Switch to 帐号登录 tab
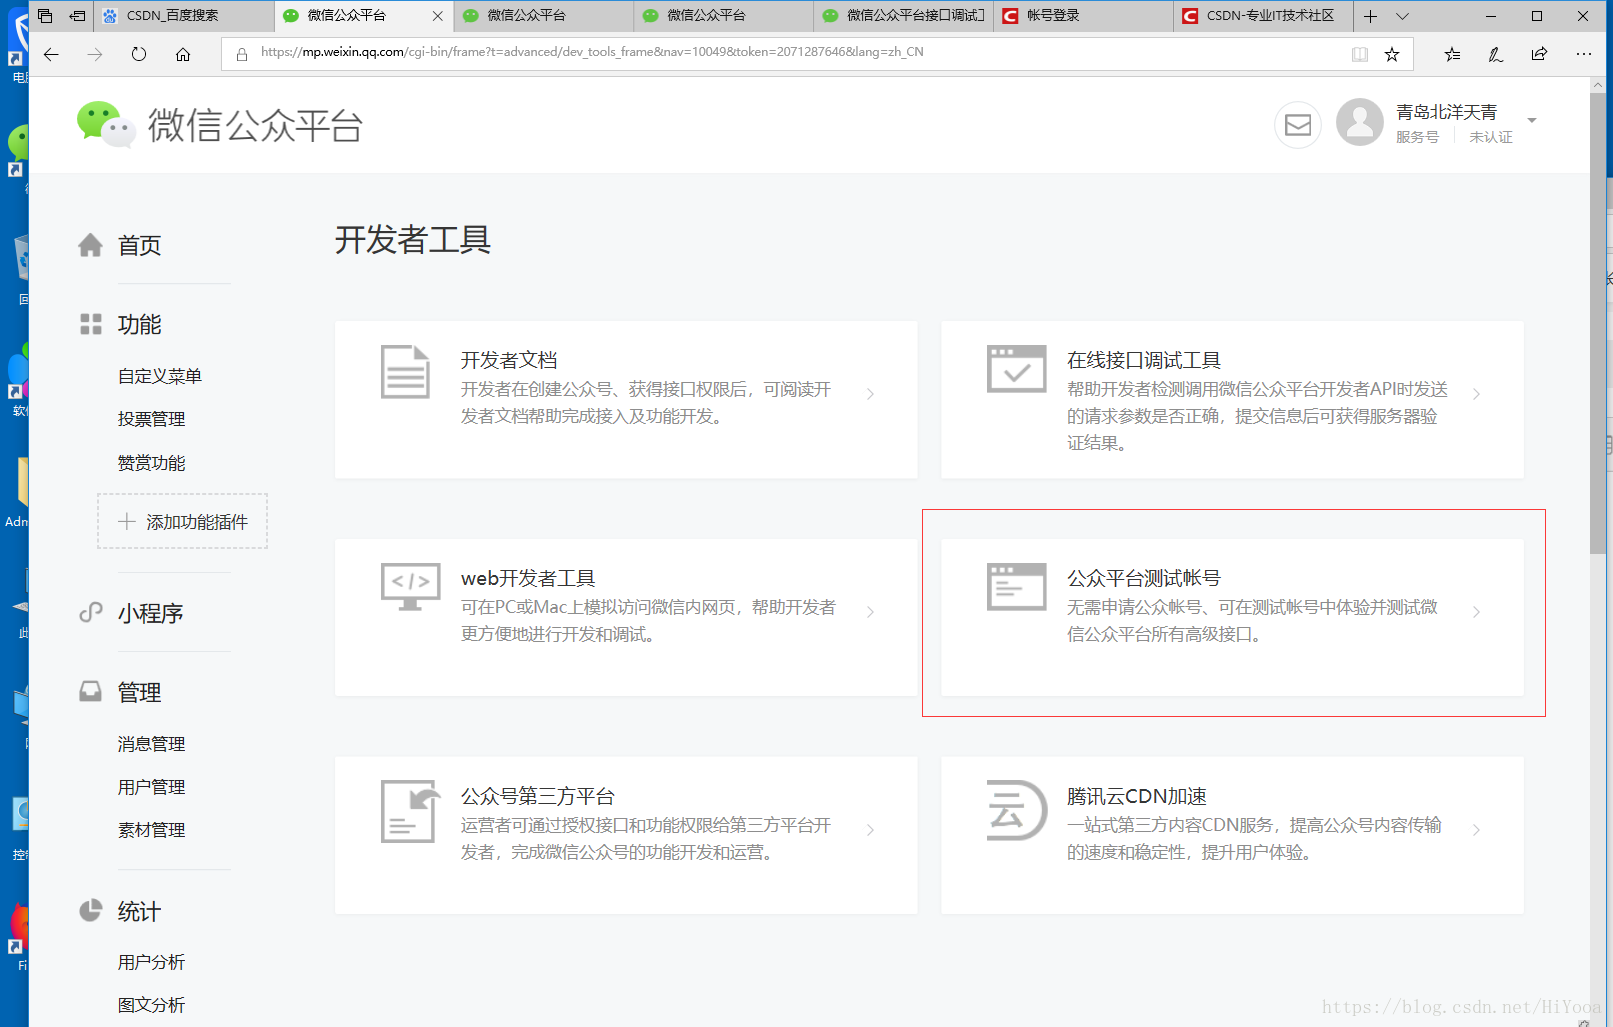The width and height of the screenshot is (1613, 1027). pos(1084,16)
